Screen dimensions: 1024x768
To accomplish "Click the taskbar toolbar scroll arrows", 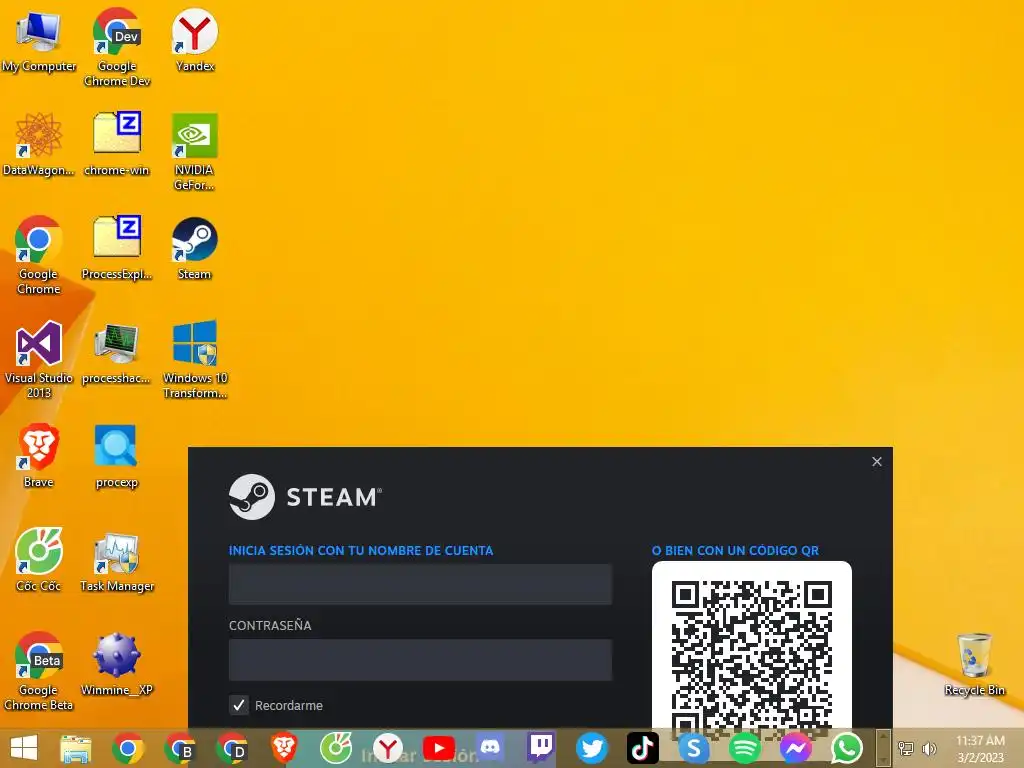I will [883, 748].
